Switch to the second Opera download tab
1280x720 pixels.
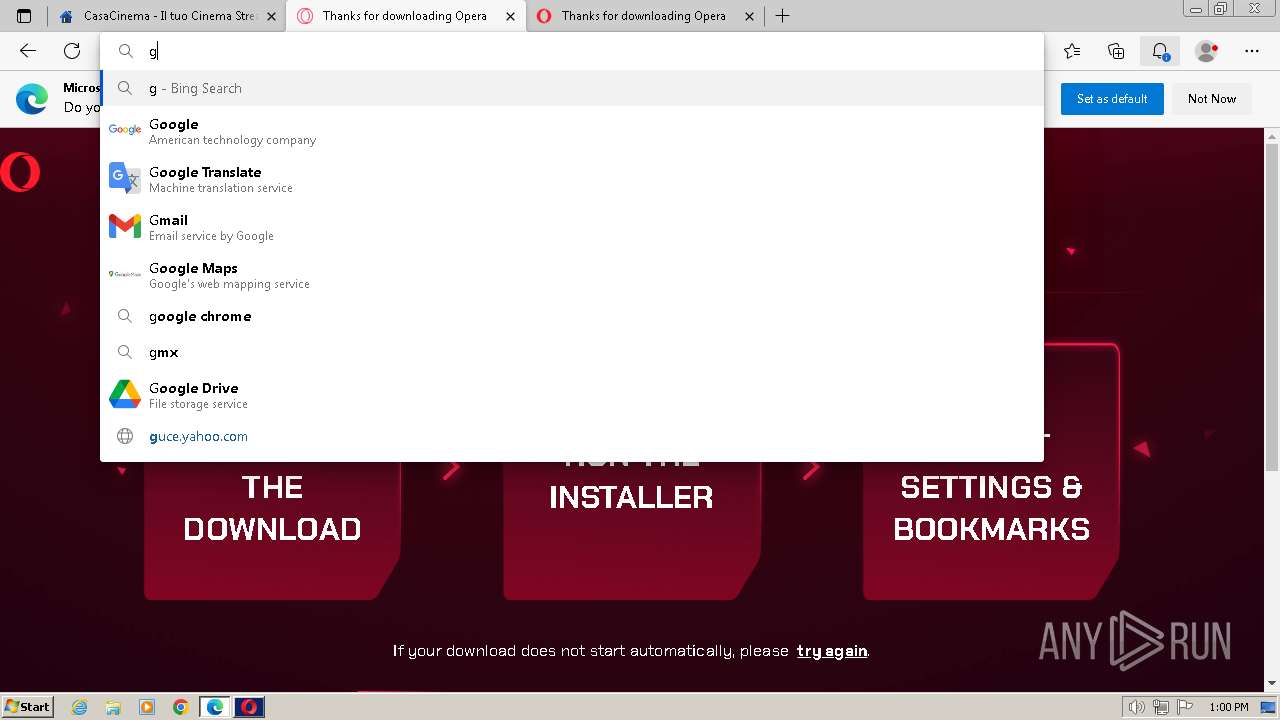pyautogui.click(x=643, y=16)
